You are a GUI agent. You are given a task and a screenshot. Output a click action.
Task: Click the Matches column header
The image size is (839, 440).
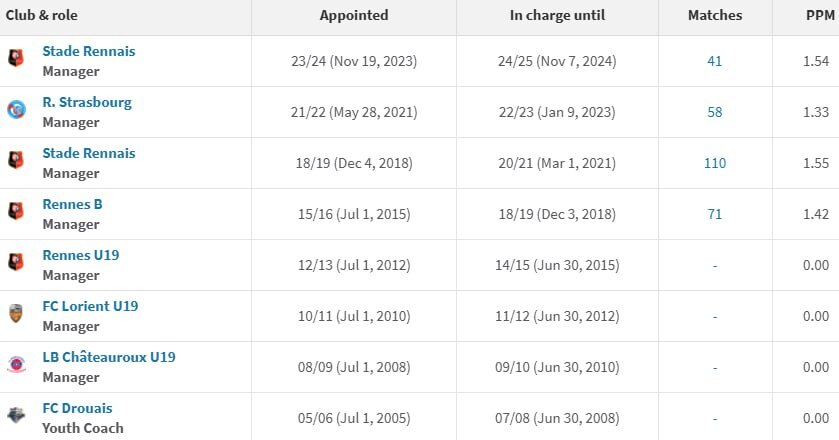[714, 16]
